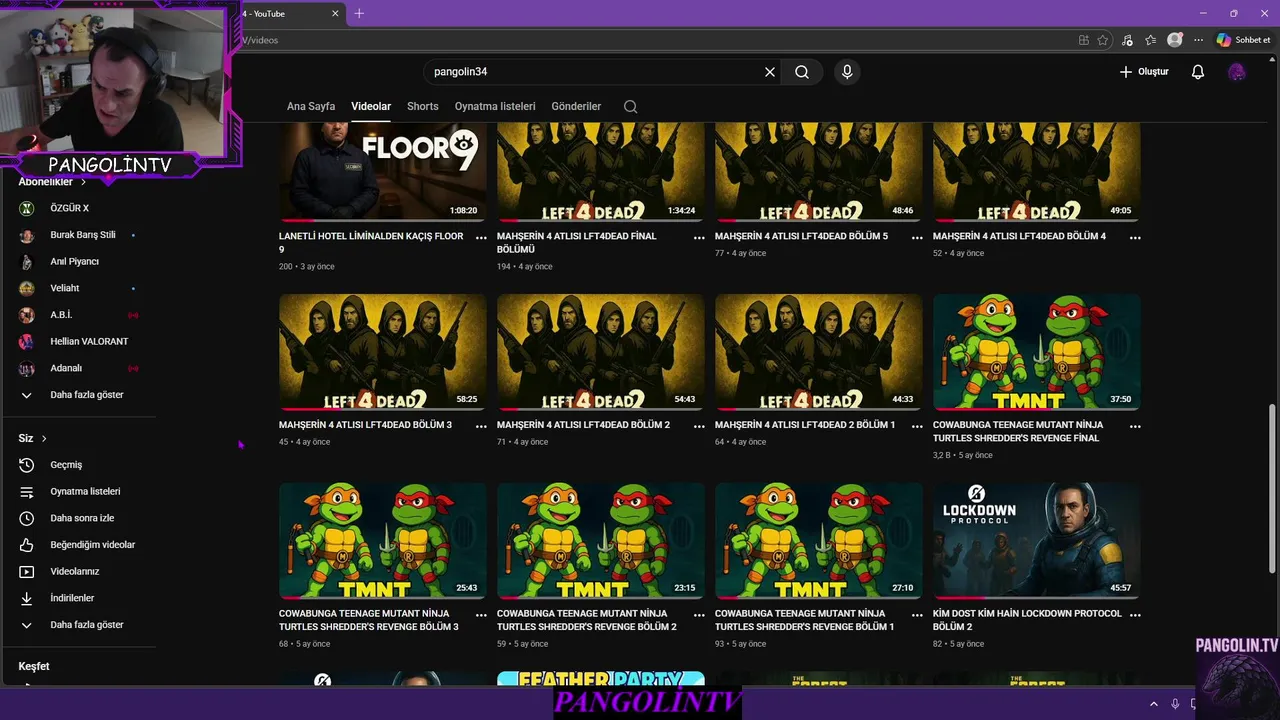Show hidden system tray icons

1153,704
